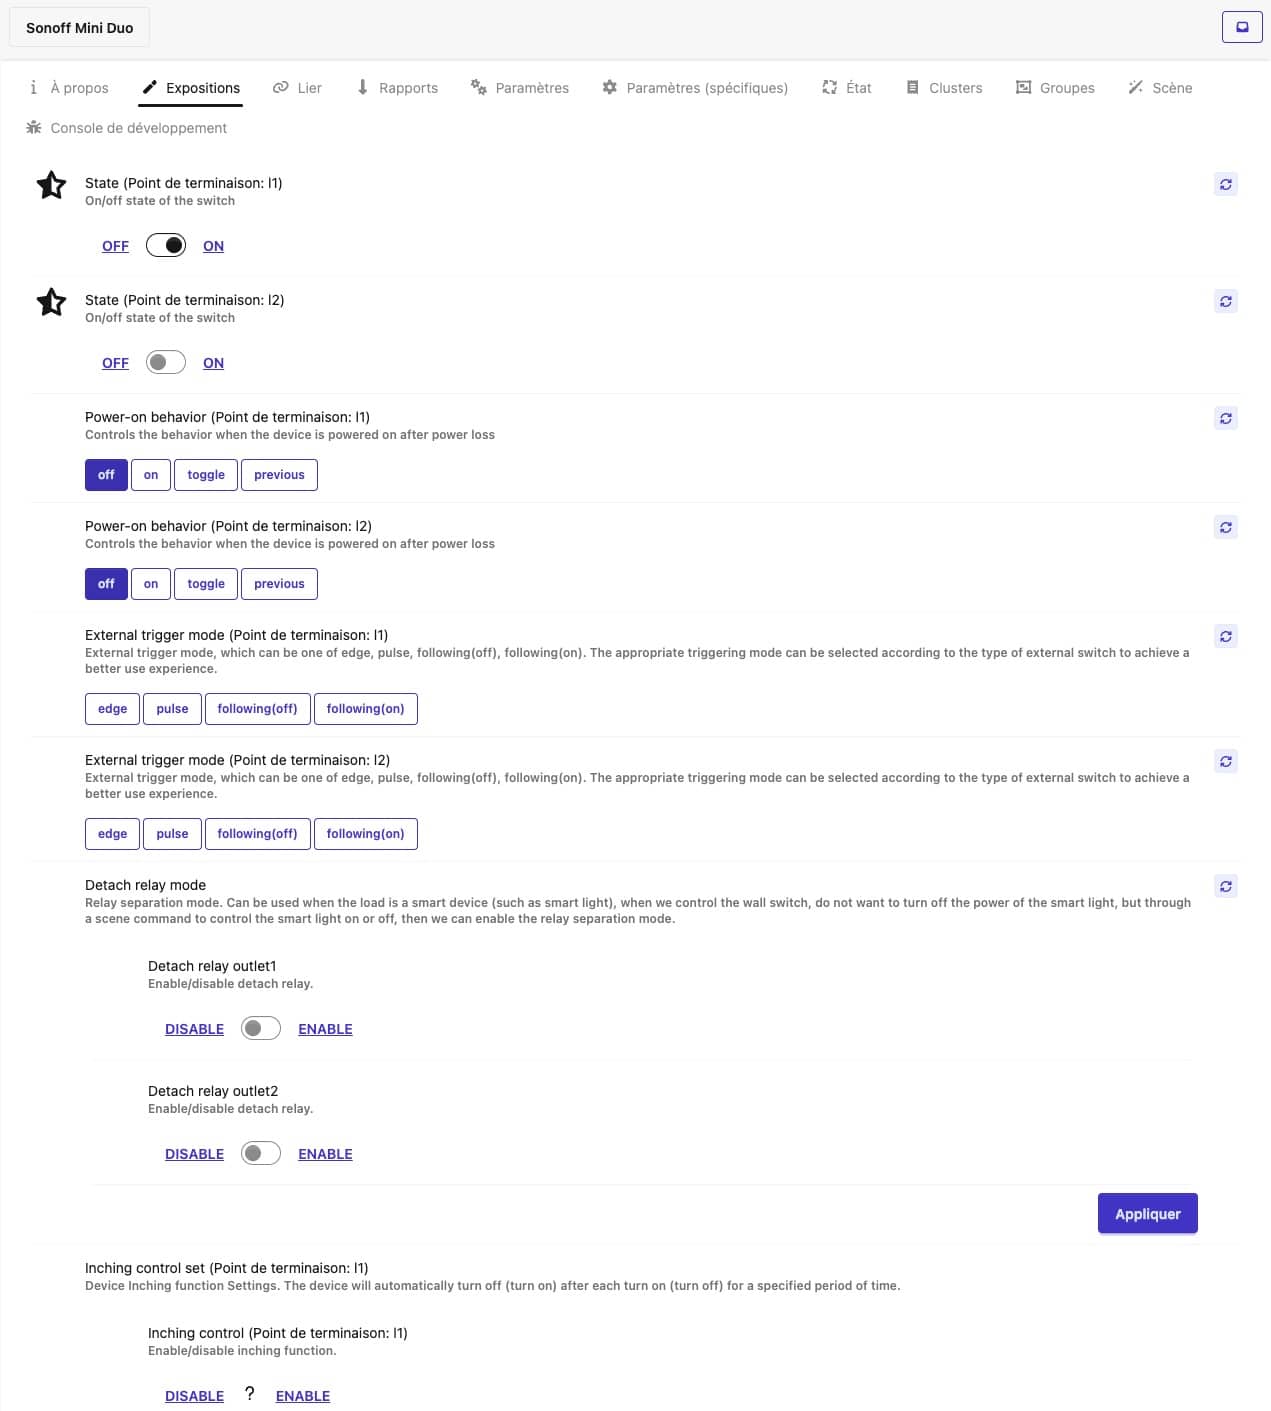Refresh External trigger mode l2 value
Screen dimensions: 1271x1411
tap(1225, 761)
